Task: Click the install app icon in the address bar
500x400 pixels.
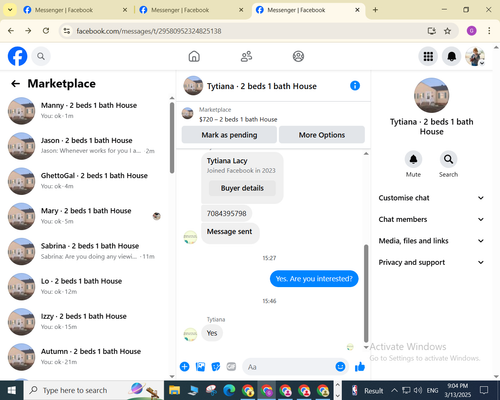Action: [x=432, y=31]
